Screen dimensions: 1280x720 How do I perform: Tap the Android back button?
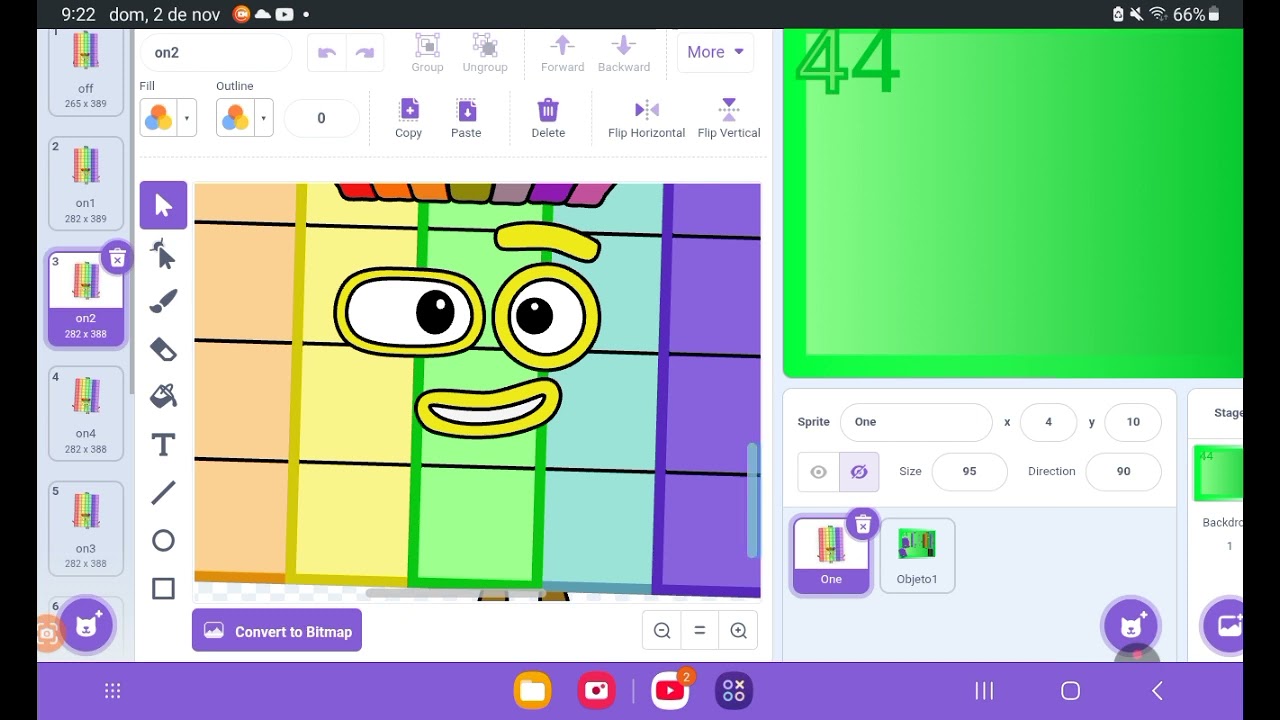click(1157, 691)
